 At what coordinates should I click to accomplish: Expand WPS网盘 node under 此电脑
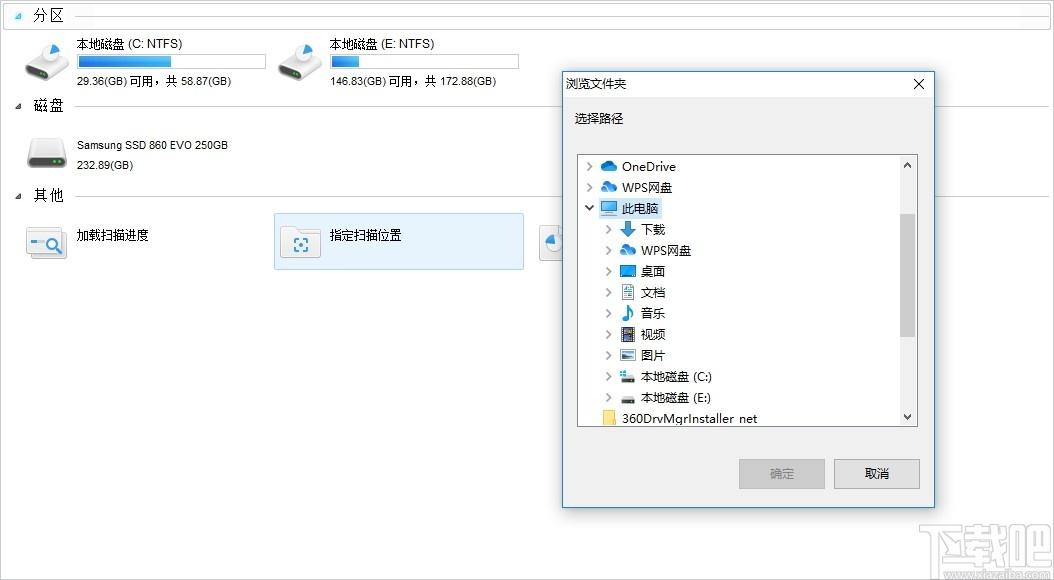[x=608, y=250]
